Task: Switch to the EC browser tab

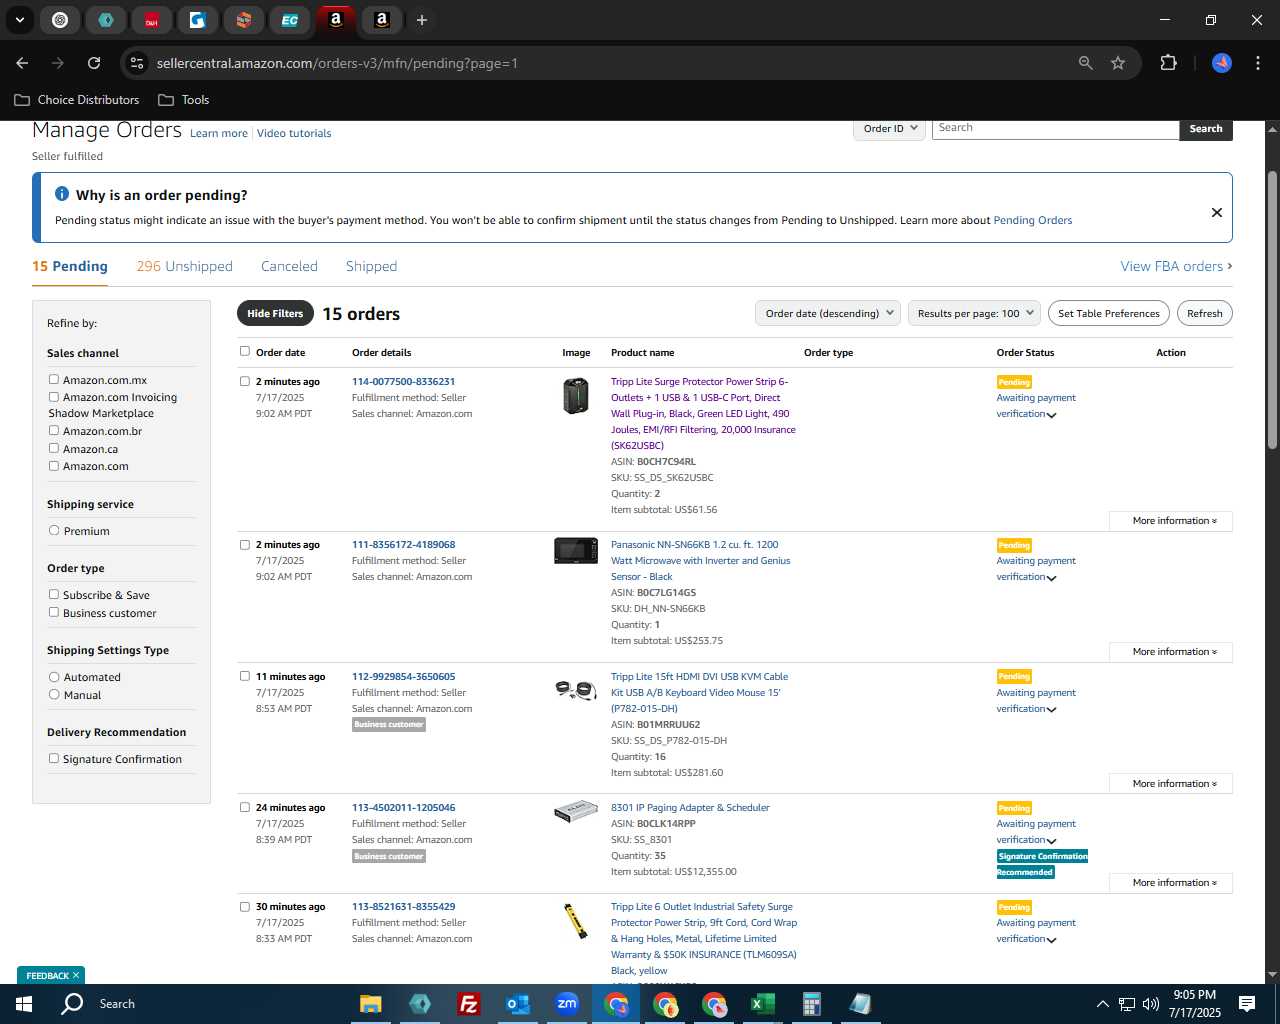Action: coord(290,20)
